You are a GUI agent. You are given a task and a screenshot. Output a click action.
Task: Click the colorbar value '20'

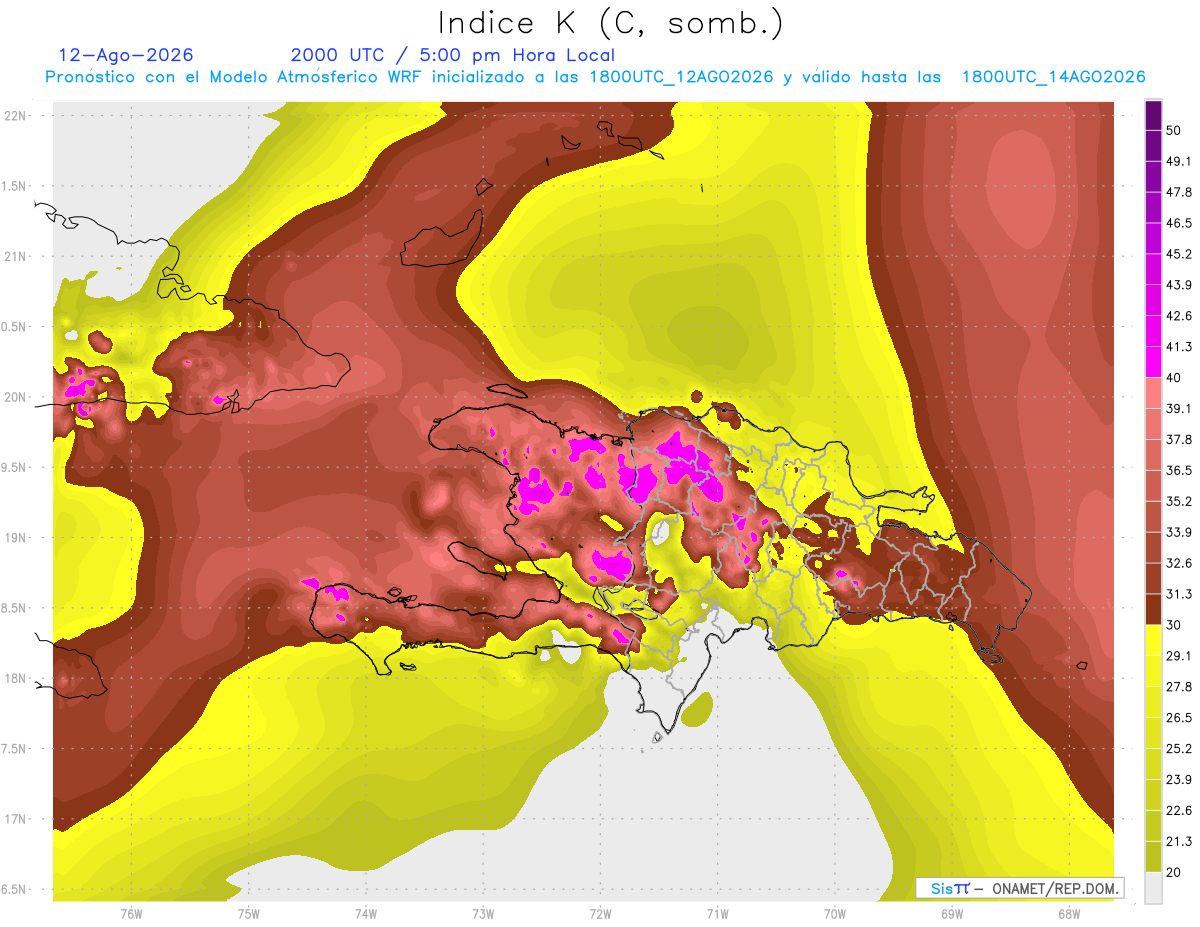[1175, 872]
